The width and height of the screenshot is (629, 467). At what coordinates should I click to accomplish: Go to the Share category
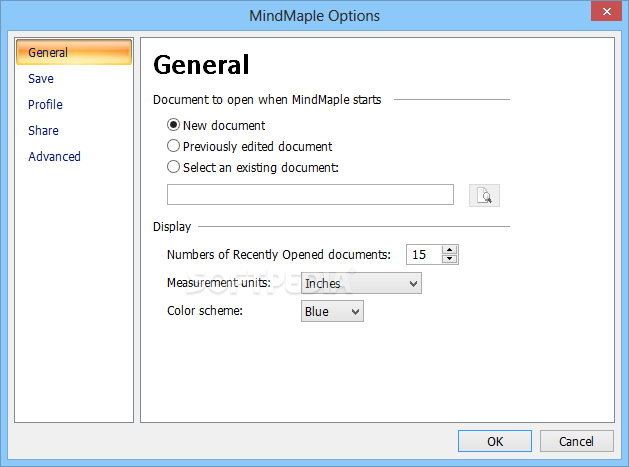(43, 131)
